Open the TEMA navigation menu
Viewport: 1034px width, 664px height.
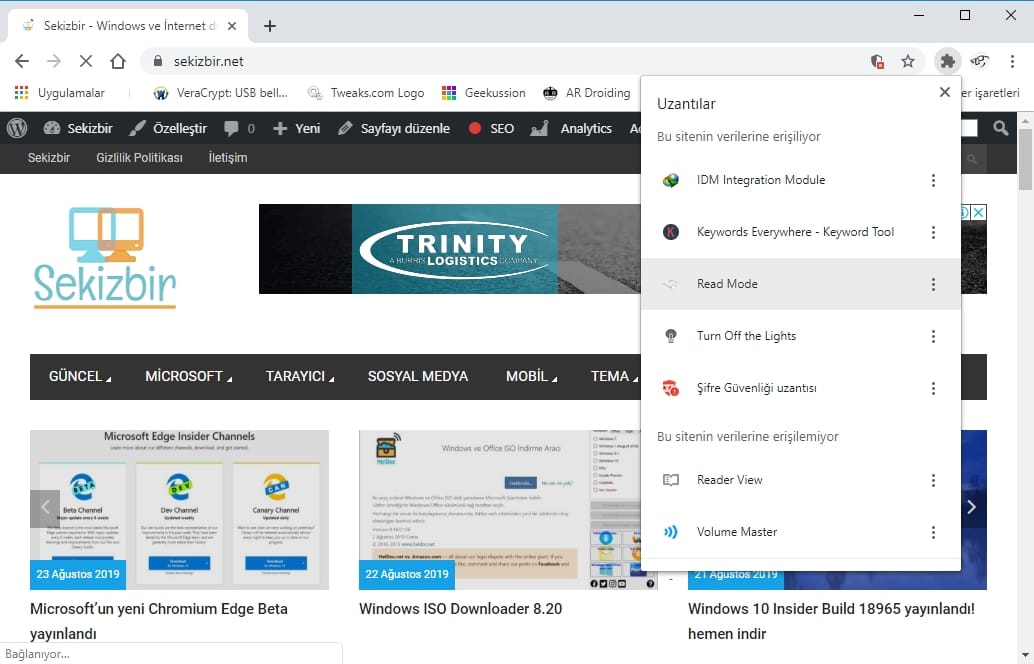click(x=614, y=377)
